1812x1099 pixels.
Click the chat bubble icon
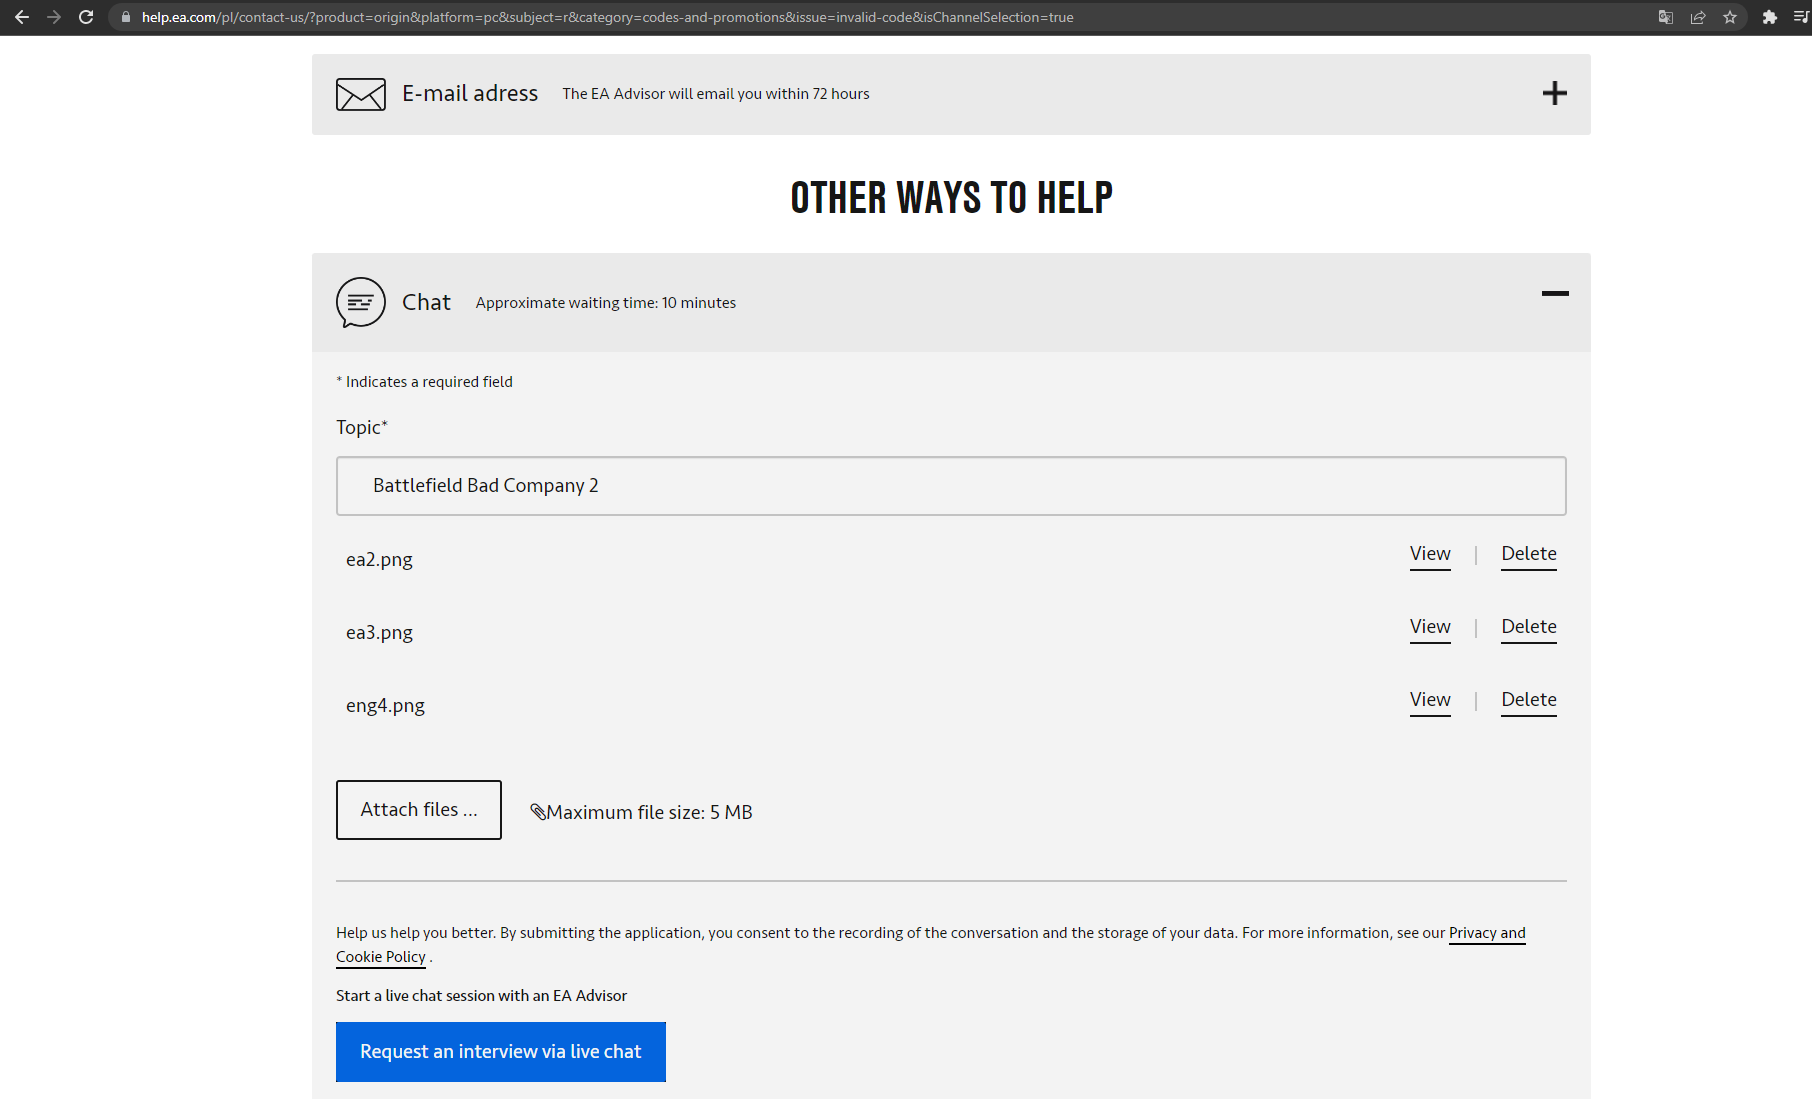[x=361, y=302]
